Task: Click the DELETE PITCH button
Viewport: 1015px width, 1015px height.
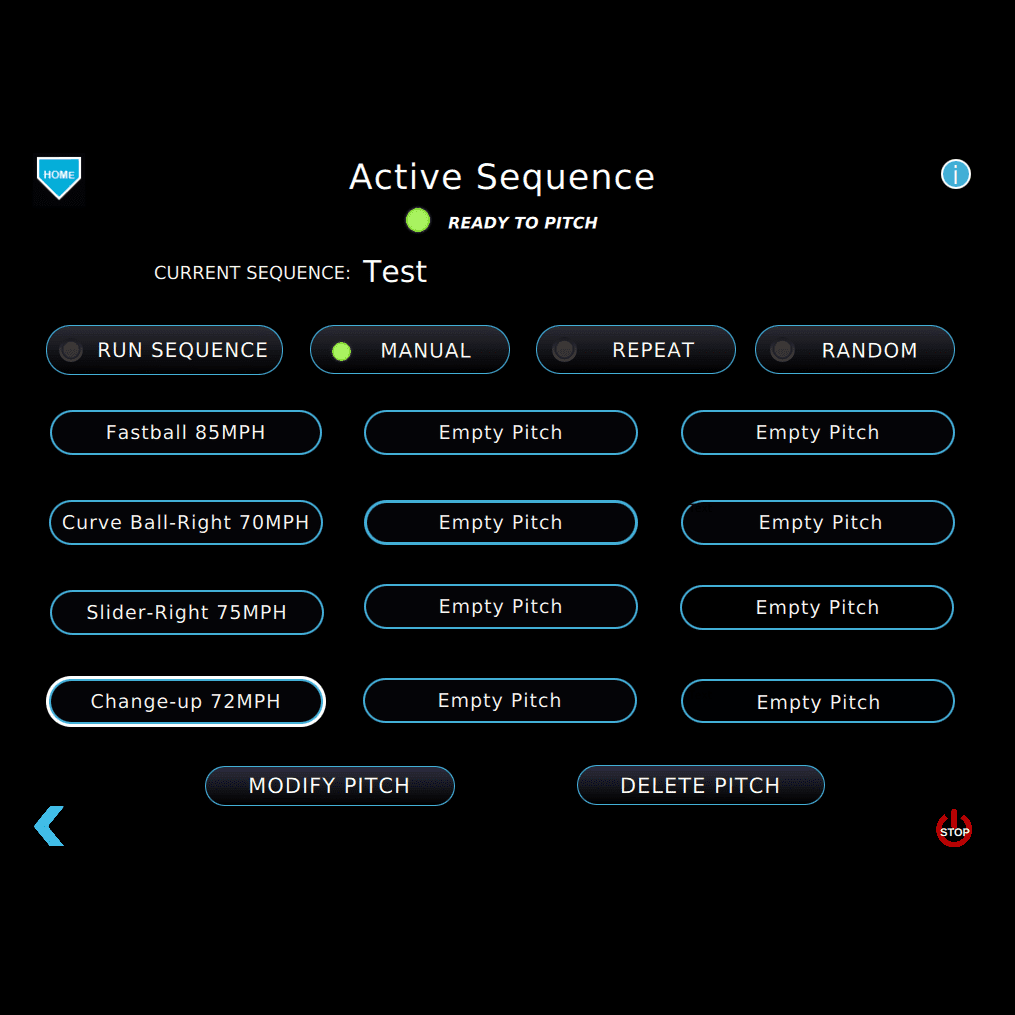Action: pyautogui.click(x=700, y=786)
